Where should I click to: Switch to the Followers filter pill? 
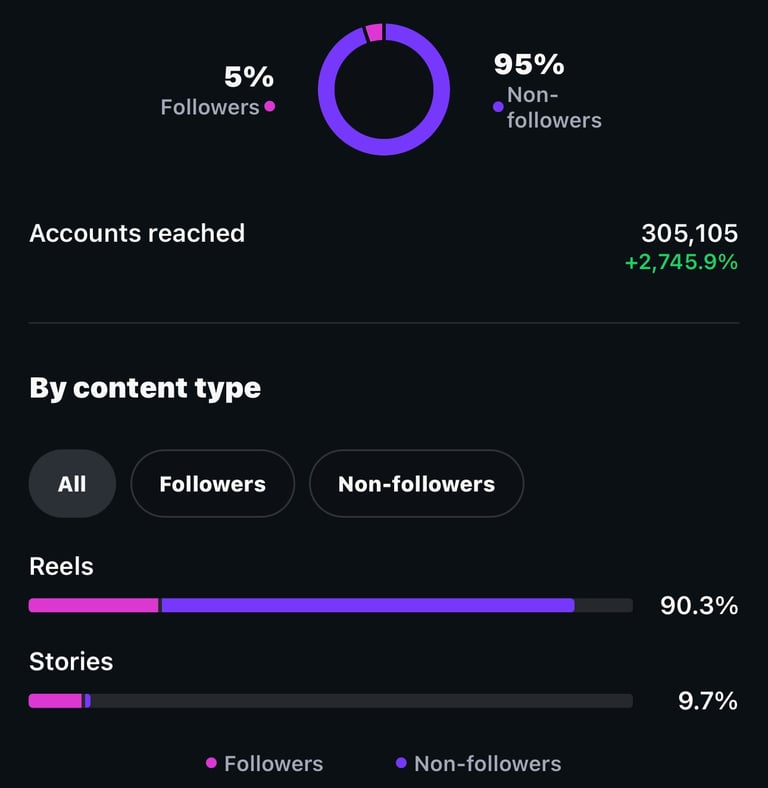point(213,483)
